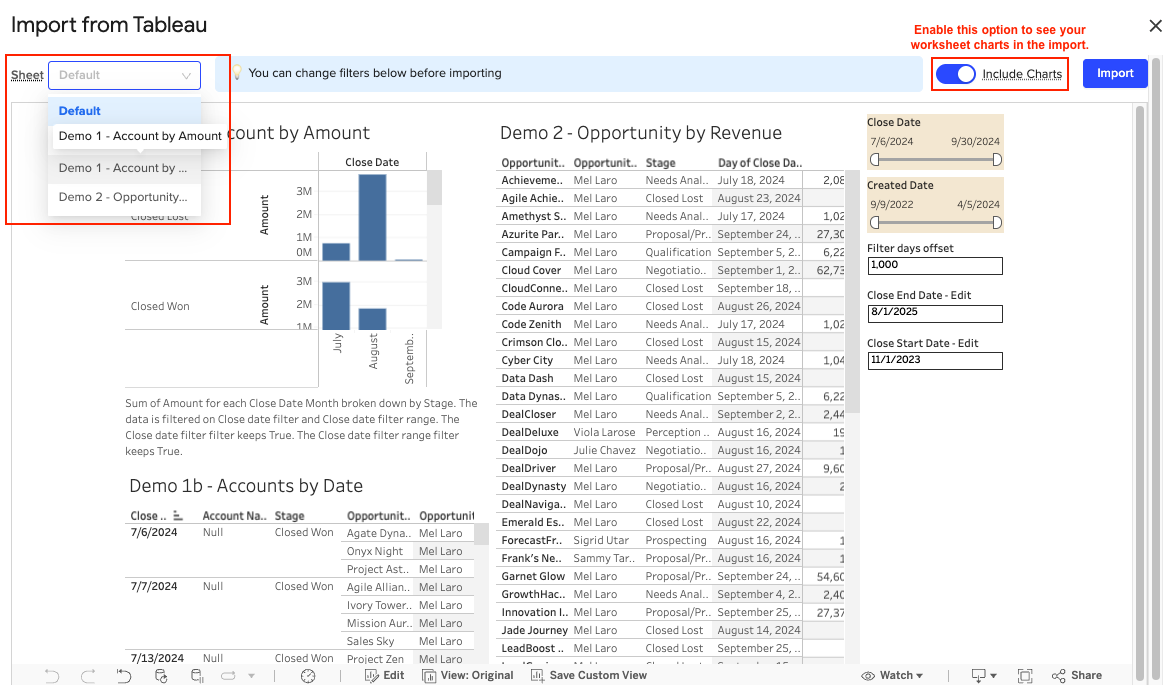
Task: Click the Import button
Action: click(x=1115, y=73)
